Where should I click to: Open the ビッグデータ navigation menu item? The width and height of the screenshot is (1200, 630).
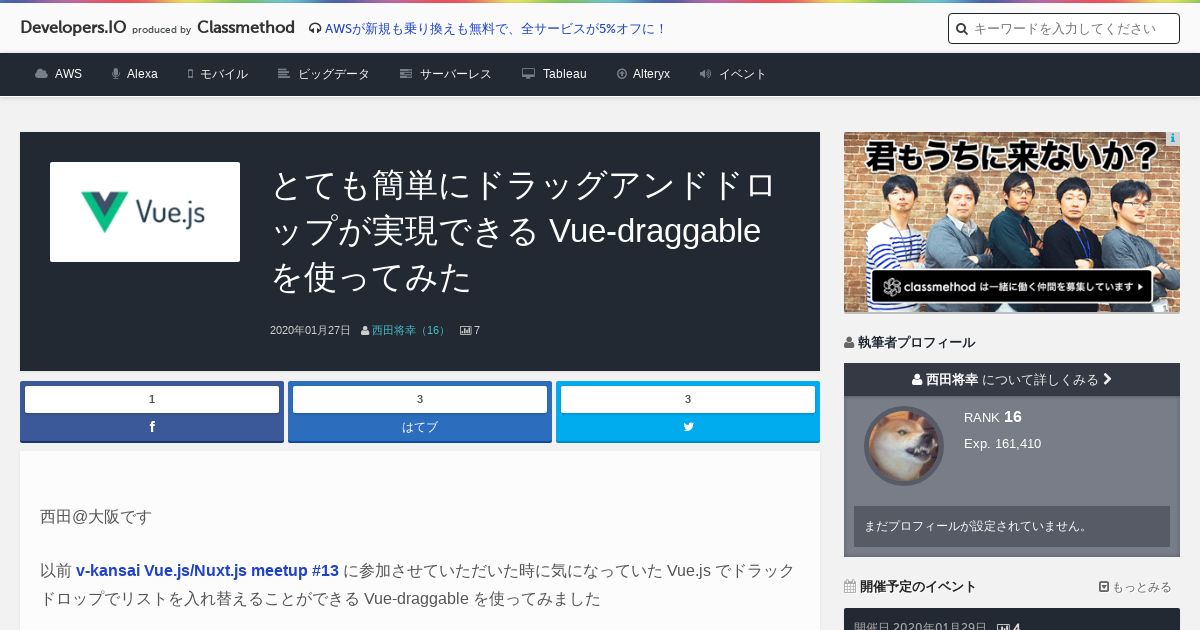point(334,74)
